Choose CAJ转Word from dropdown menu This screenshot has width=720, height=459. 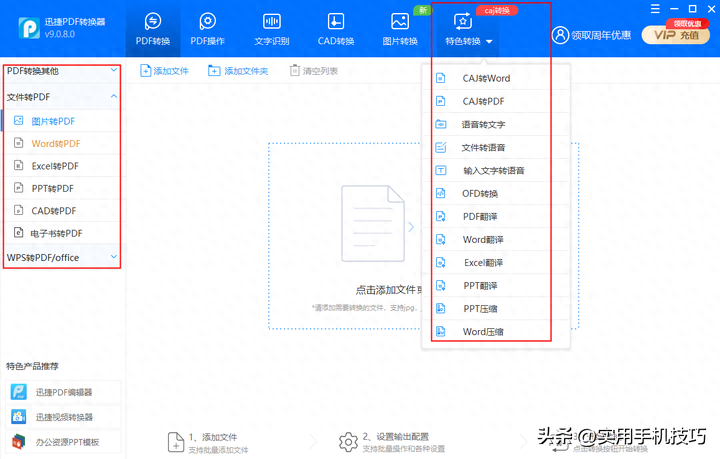(x=495, y=78)
